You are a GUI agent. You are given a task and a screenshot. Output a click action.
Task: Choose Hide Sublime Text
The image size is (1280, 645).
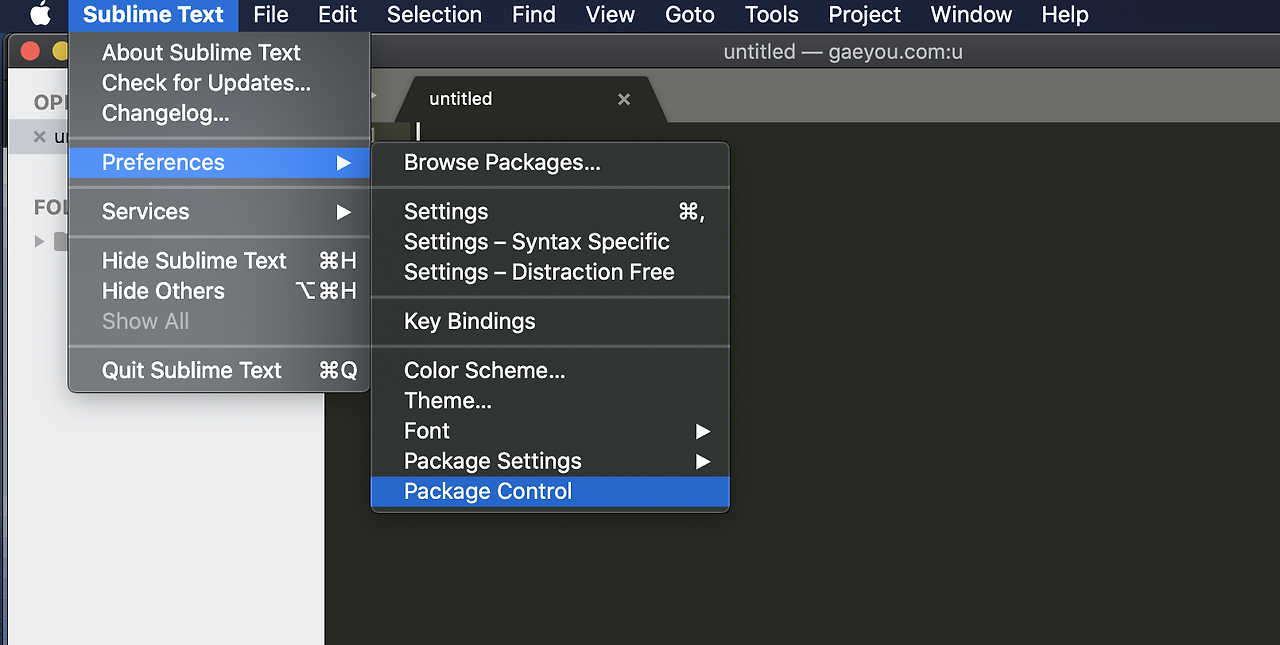click(219, 261)
